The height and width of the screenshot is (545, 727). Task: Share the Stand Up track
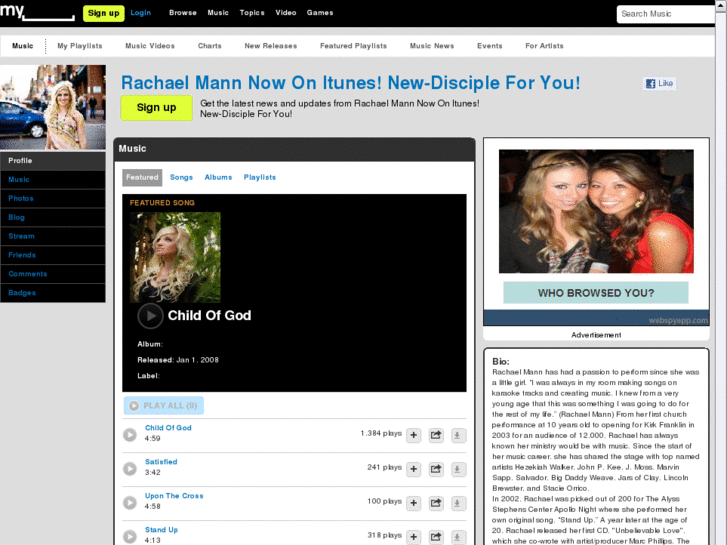coord(436,537)
